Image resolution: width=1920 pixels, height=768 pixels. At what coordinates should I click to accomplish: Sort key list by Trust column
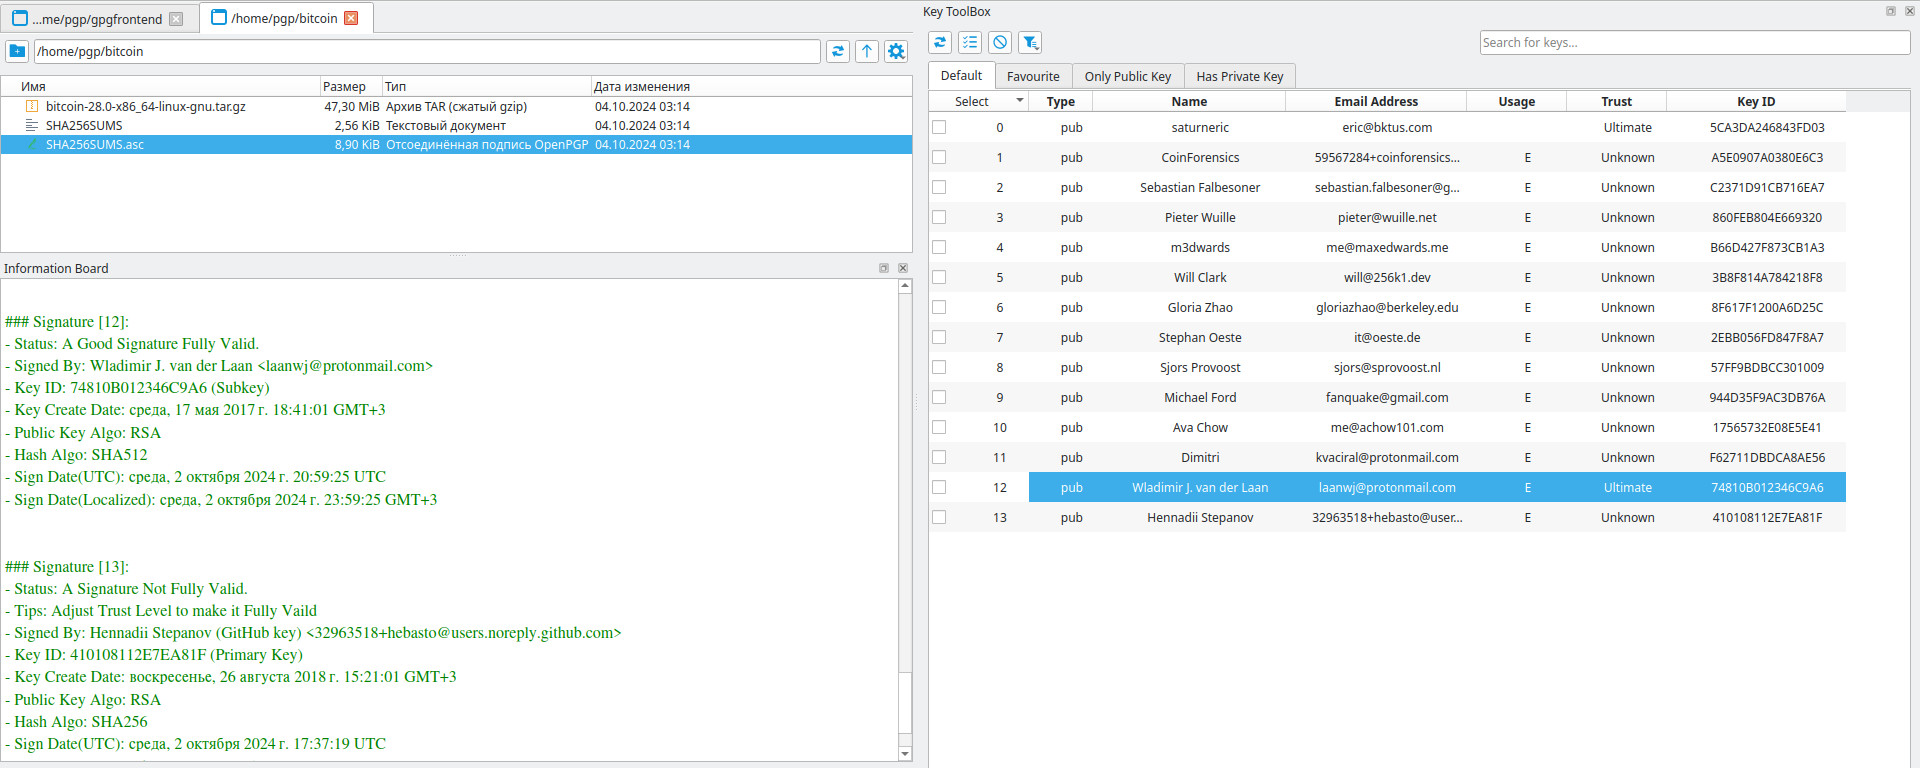[x=1615, y=101]
